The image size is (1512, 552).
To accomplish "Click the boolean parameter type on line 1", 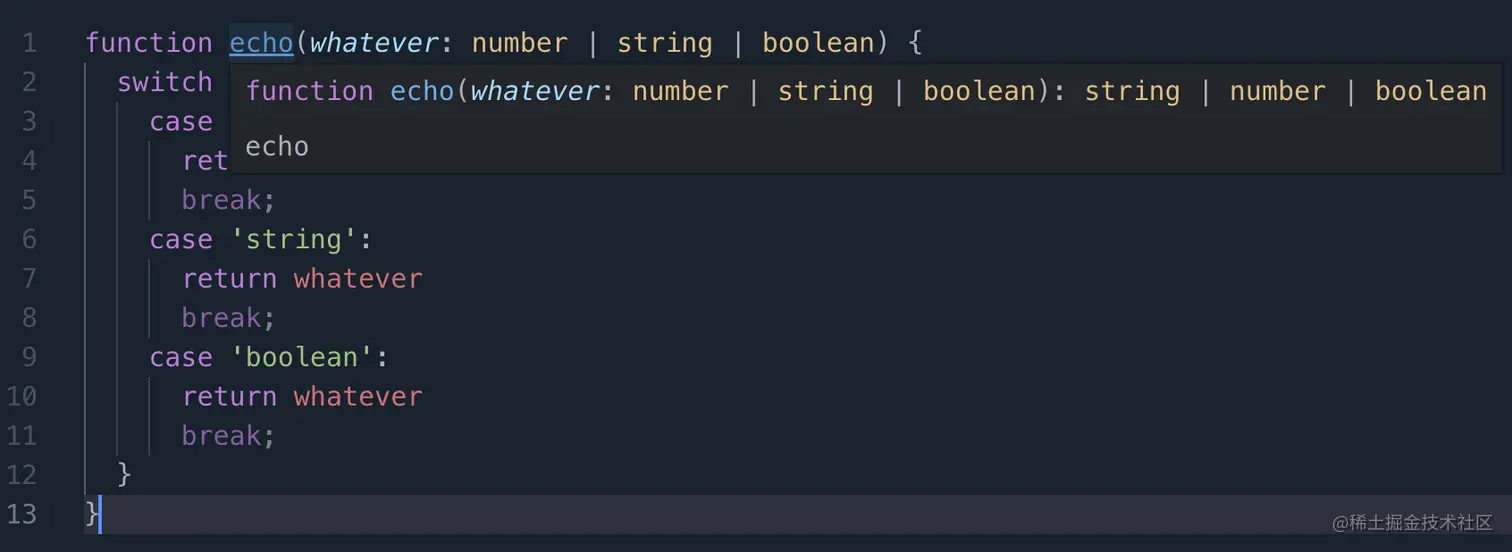I will [818, 43].
